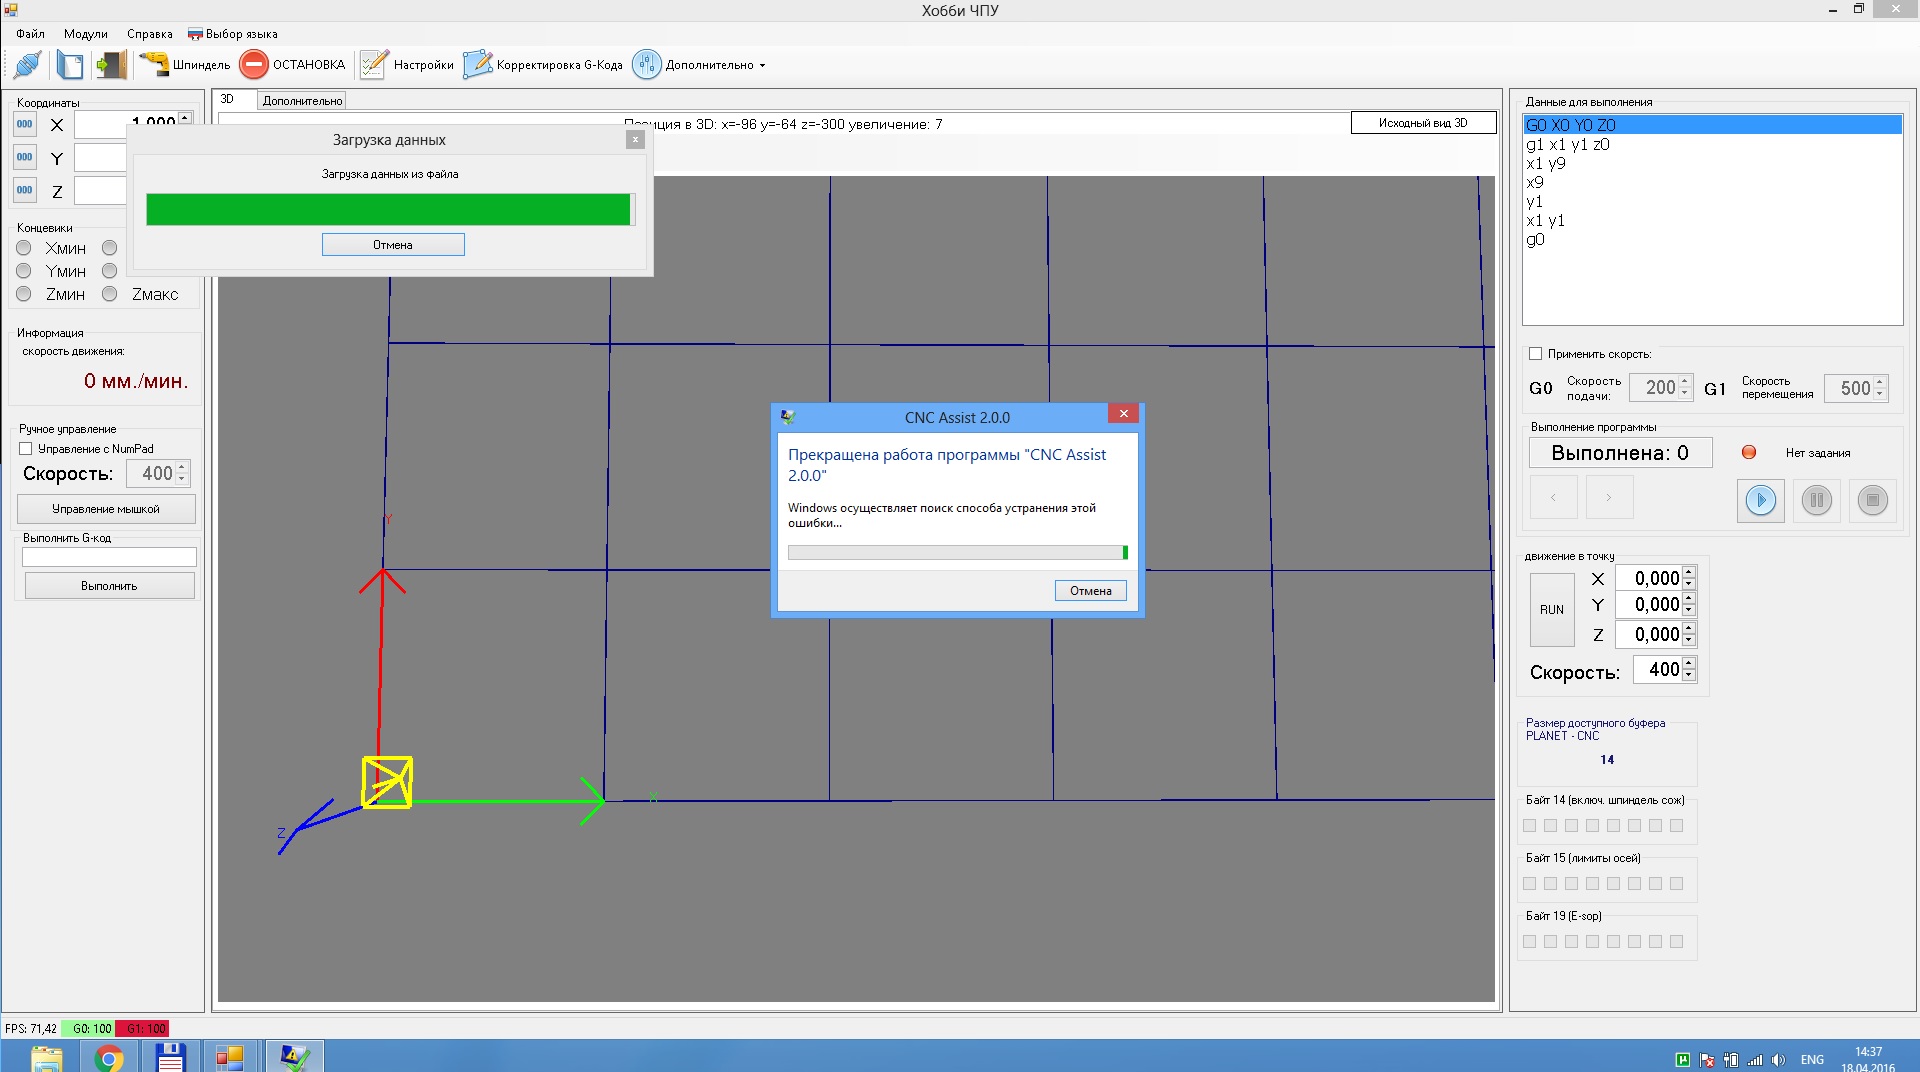Hit the red ОСТАНОВКА stop button

(x=293, y=65)
